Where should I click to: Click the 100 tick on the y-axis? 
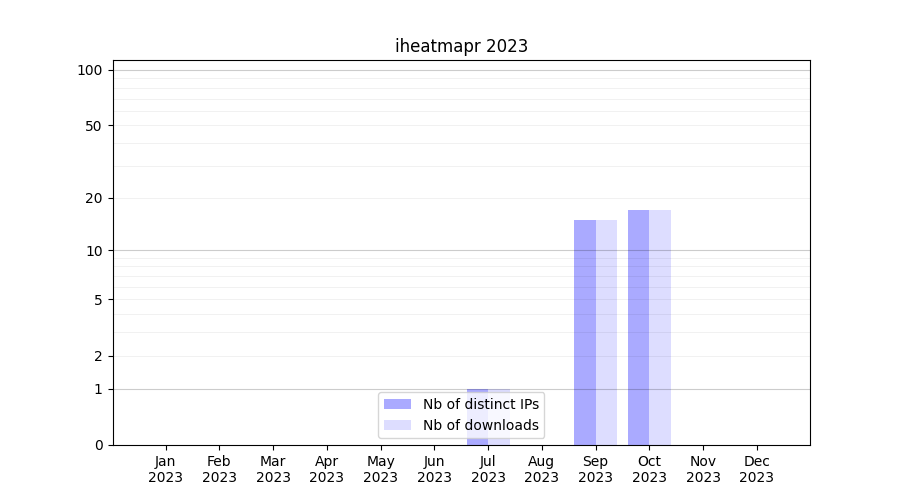coord(90,70)
